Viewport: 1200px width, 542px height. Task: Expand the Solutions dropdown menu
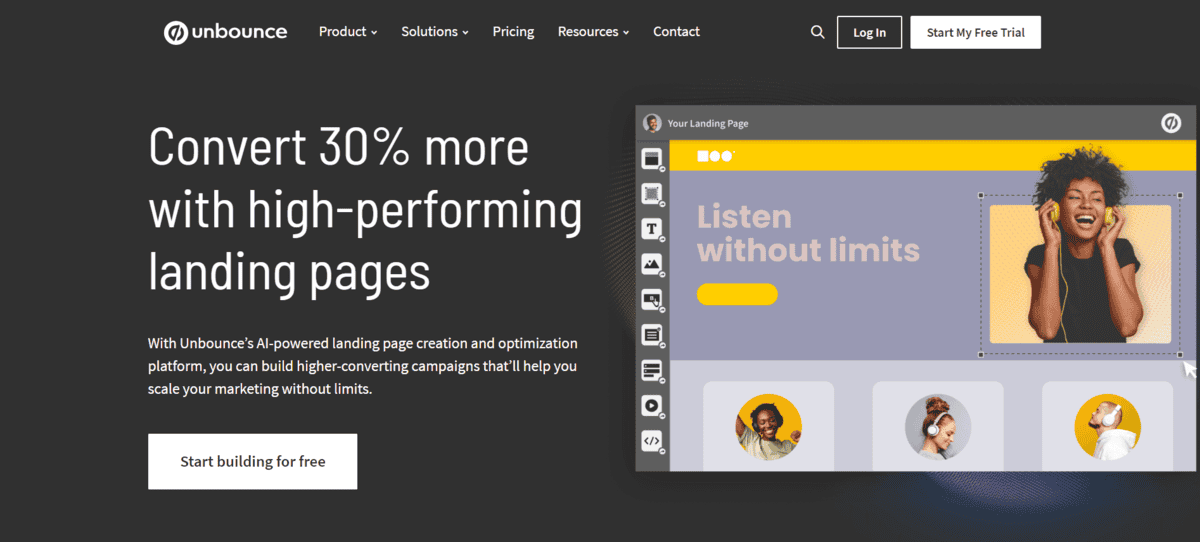434,32
